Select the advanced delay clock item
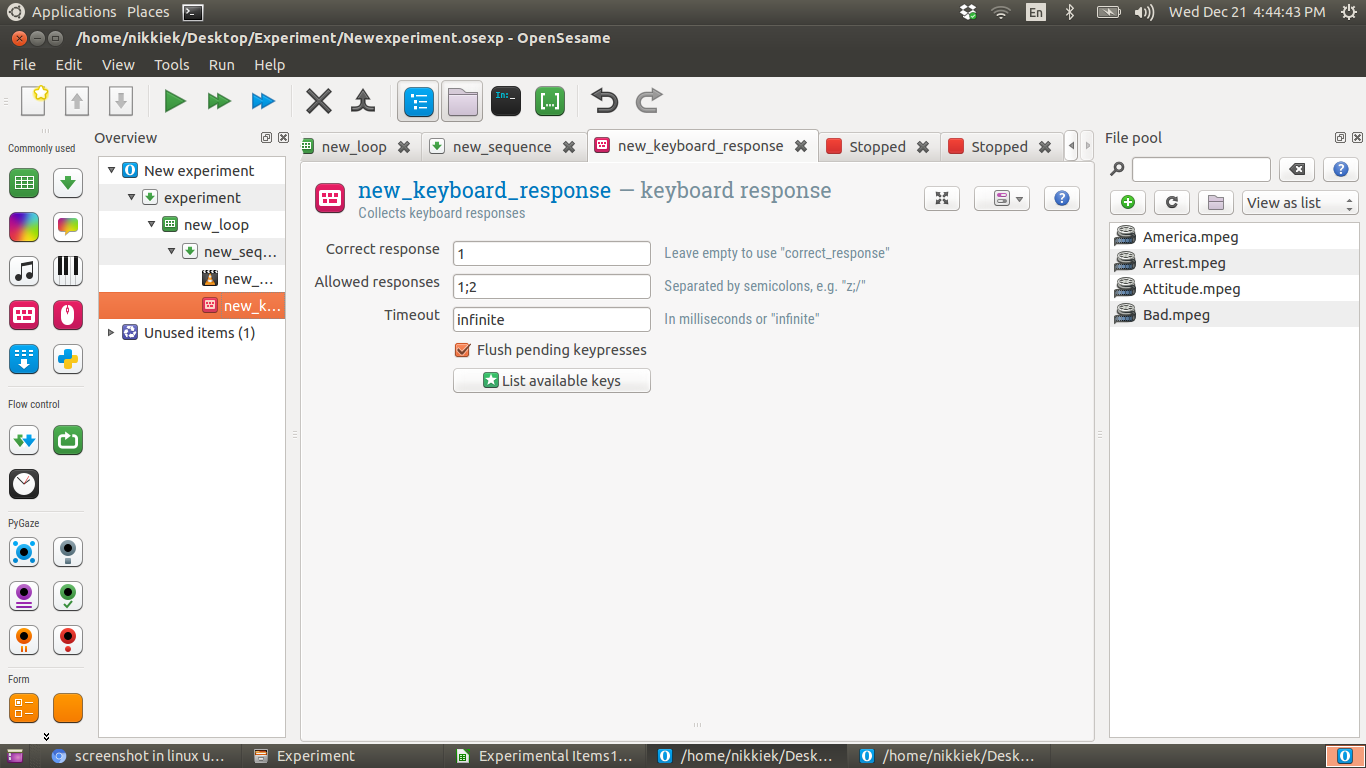 [x=24, y=484]
